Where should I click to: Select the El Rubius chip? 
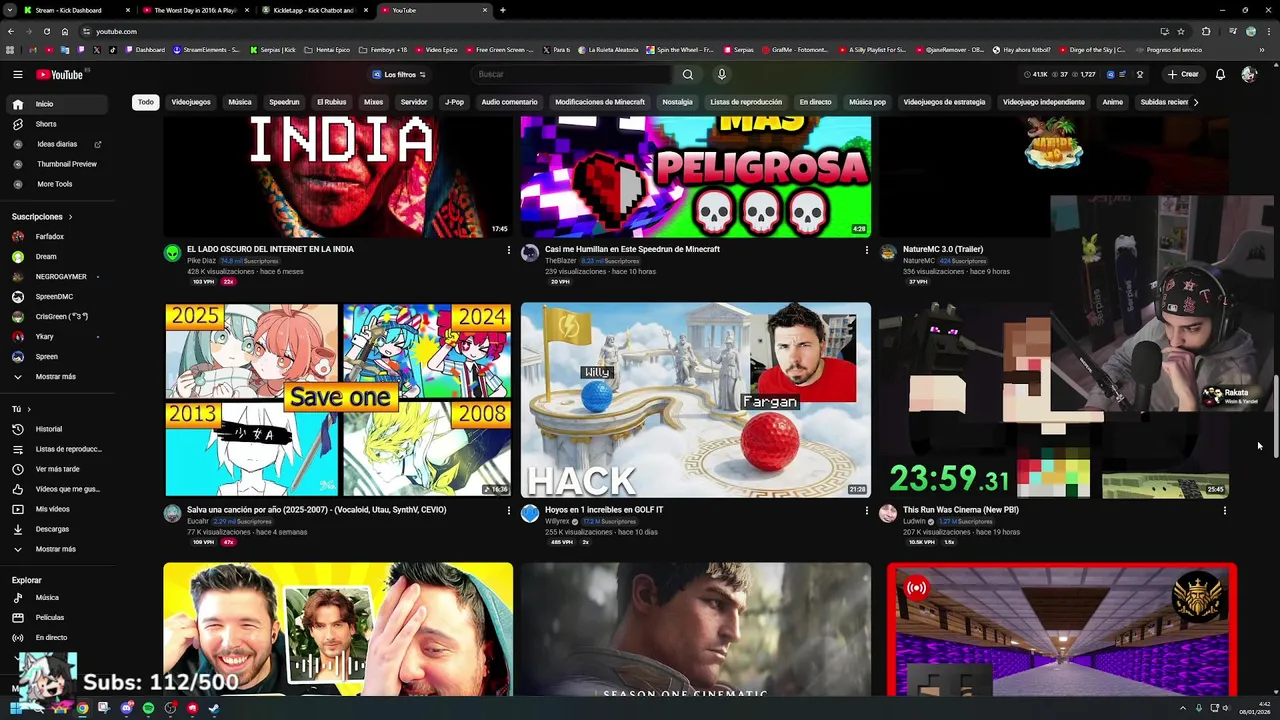(x=331, y=102)
